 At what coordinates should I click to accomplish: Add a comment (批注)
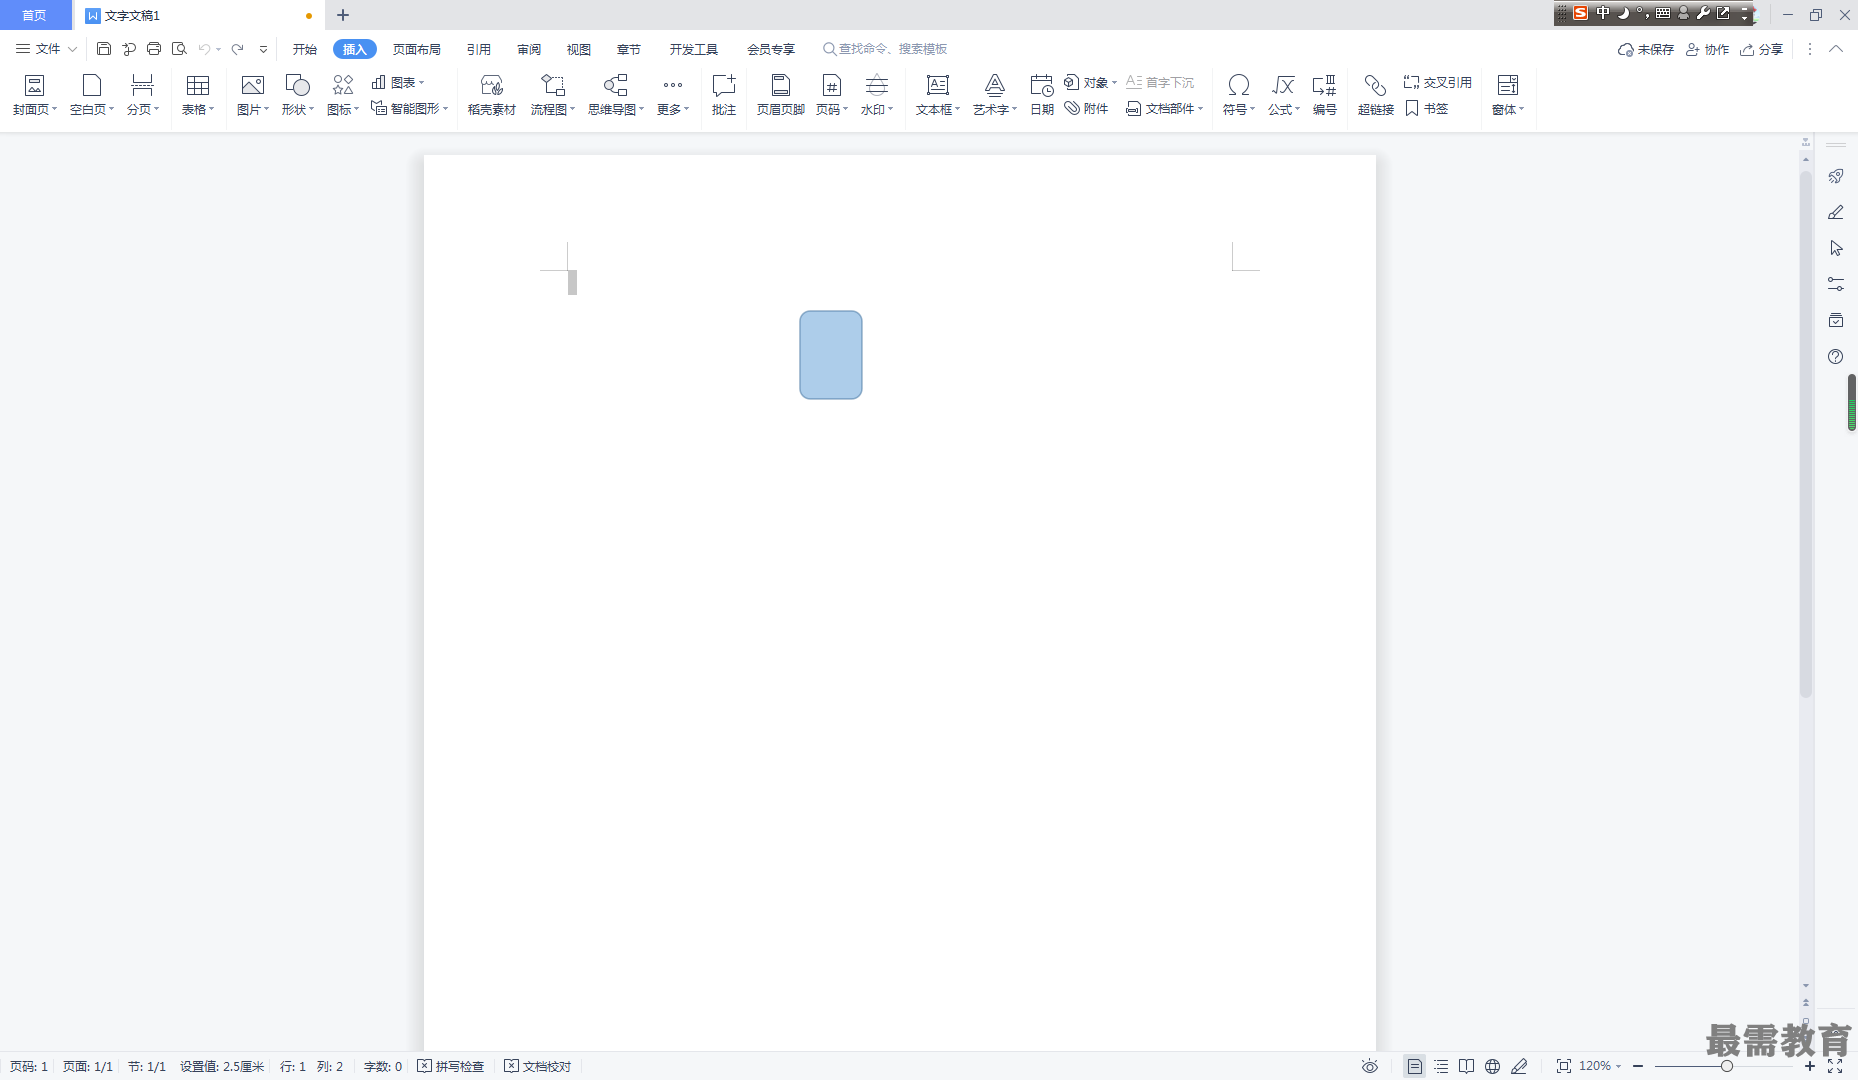click(724, 95)
